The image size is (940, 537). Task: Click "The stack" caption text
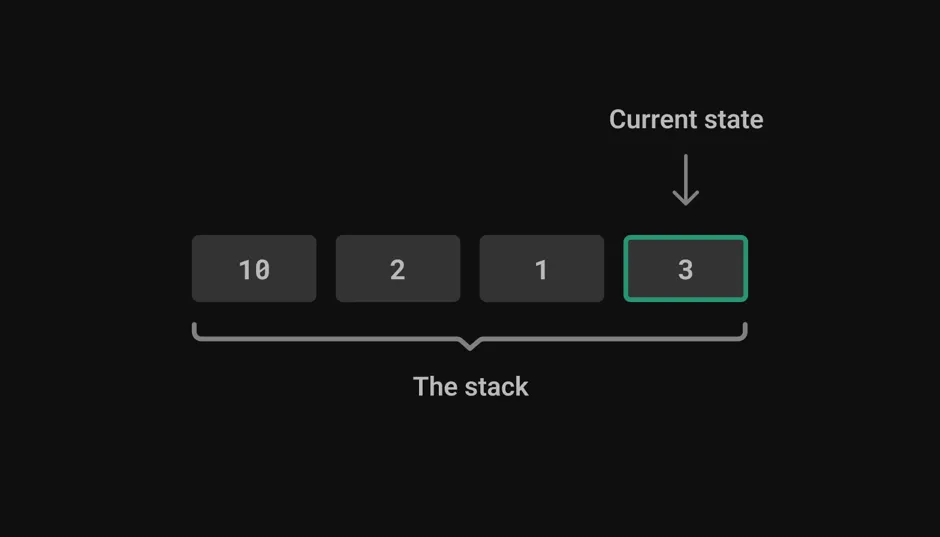click(471, 387)
